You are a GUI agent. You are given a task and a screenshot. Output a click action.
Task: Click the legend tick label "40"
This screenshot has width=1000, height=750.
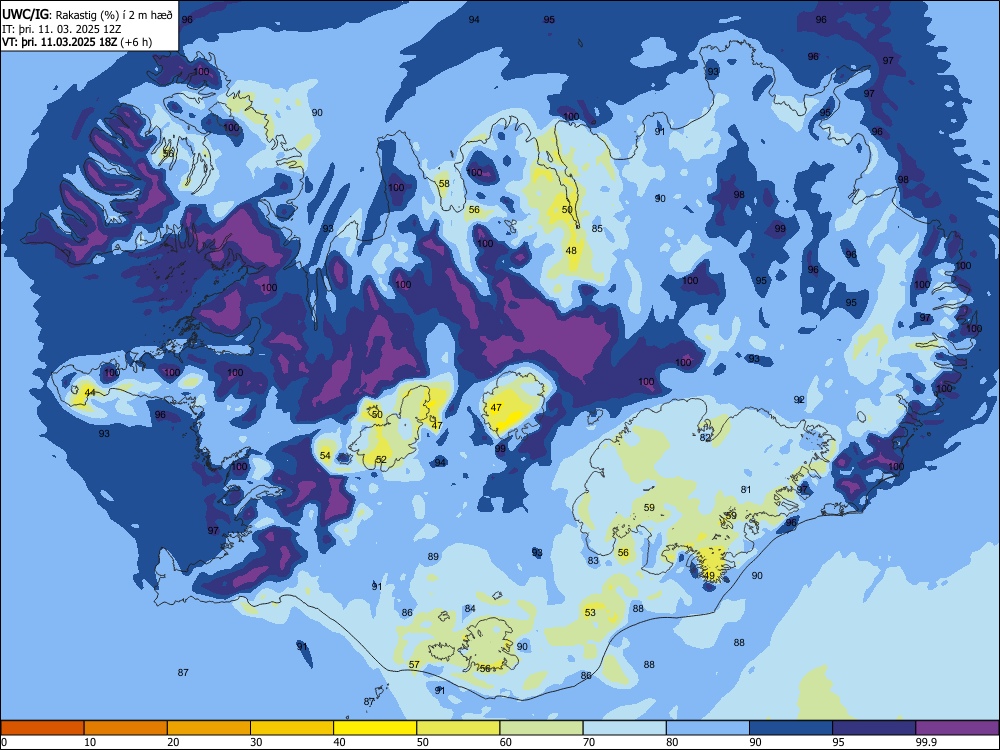340,742
